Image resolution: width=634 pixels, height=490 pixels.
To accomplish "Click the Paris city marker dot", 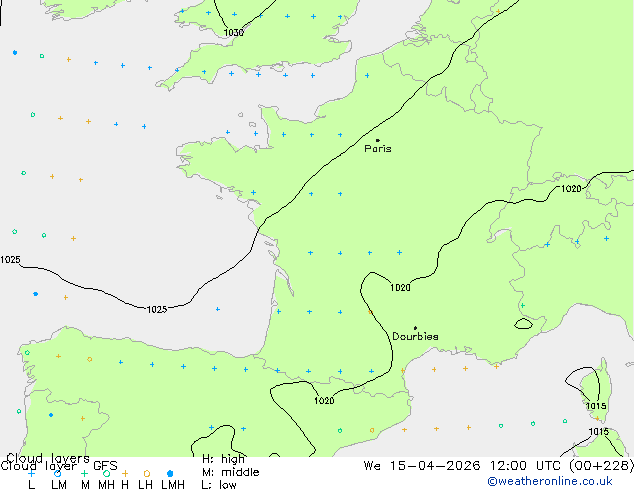I will click(378, 140).
